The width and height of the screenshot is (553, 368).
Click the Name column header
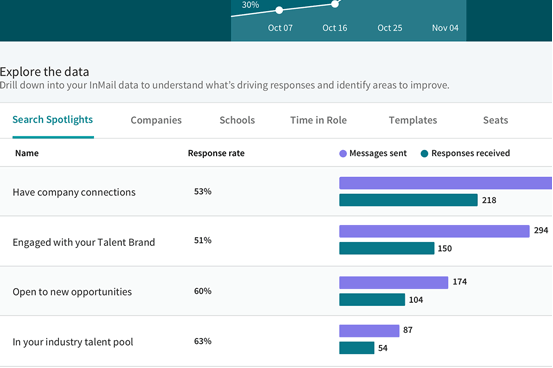tap(27, 153)
